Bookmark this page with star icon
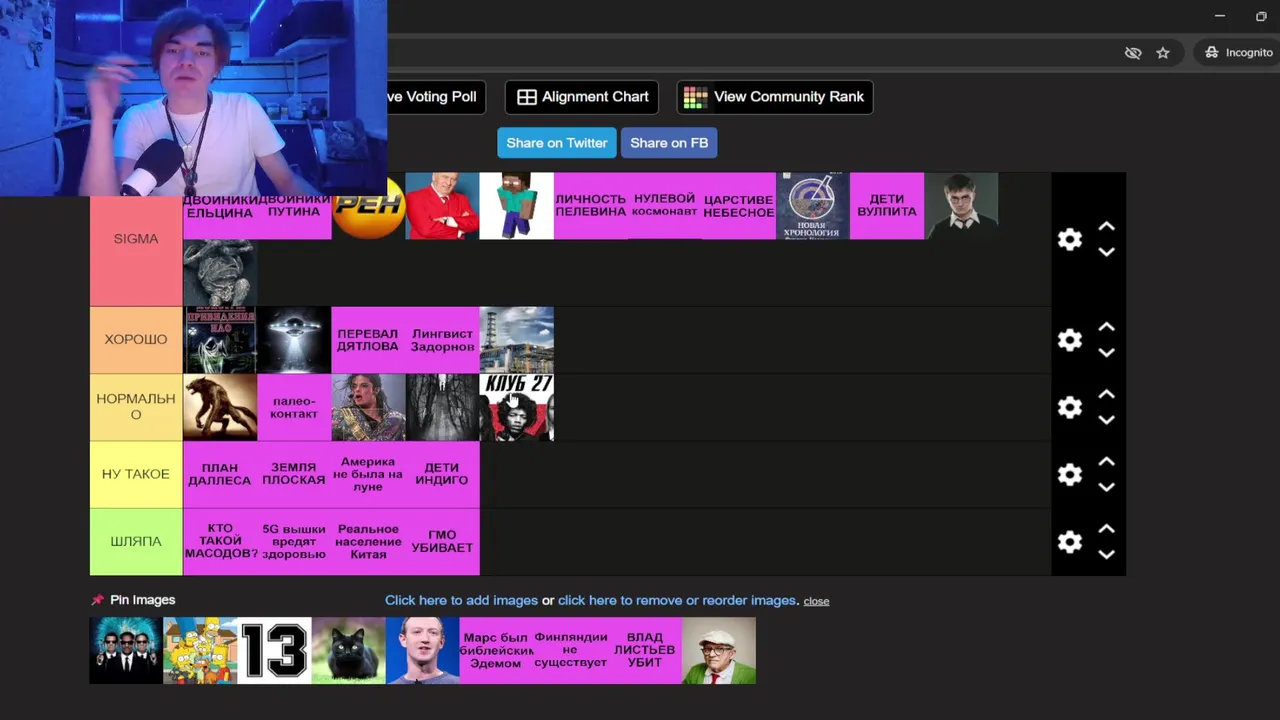Viewport: 1280px width, 720px height. tap(1163, 53)
